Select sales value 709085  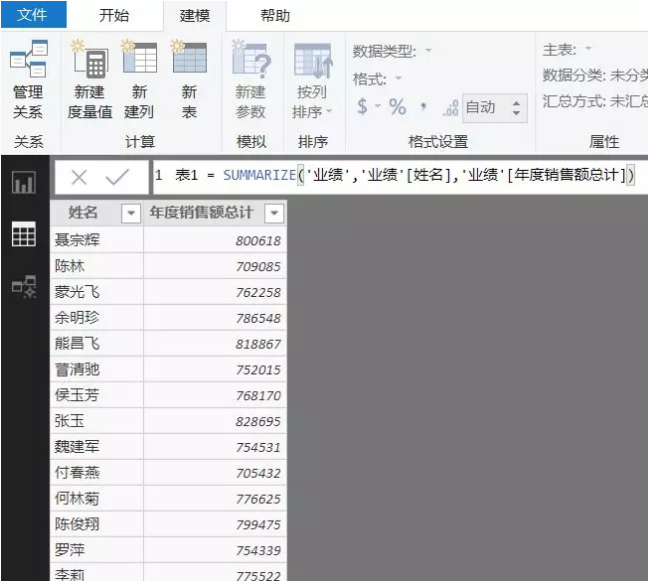tap(215, 266)
